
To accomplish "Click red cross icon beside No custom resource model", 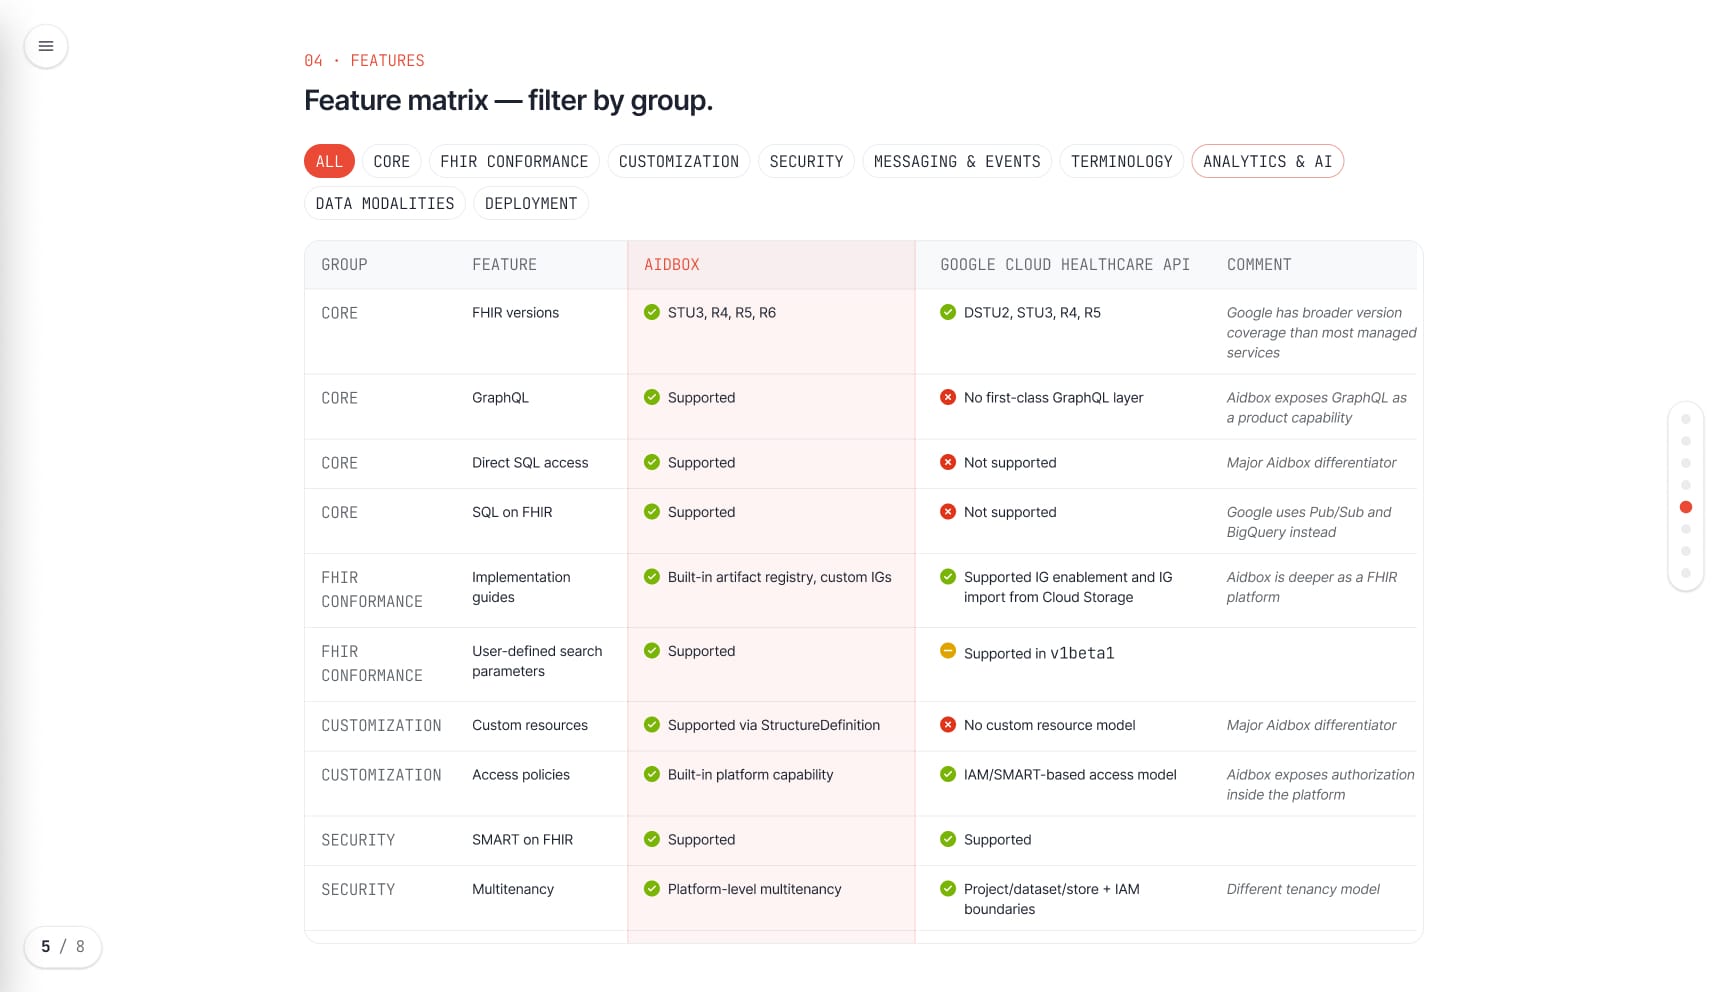I will tap(948, 725).
